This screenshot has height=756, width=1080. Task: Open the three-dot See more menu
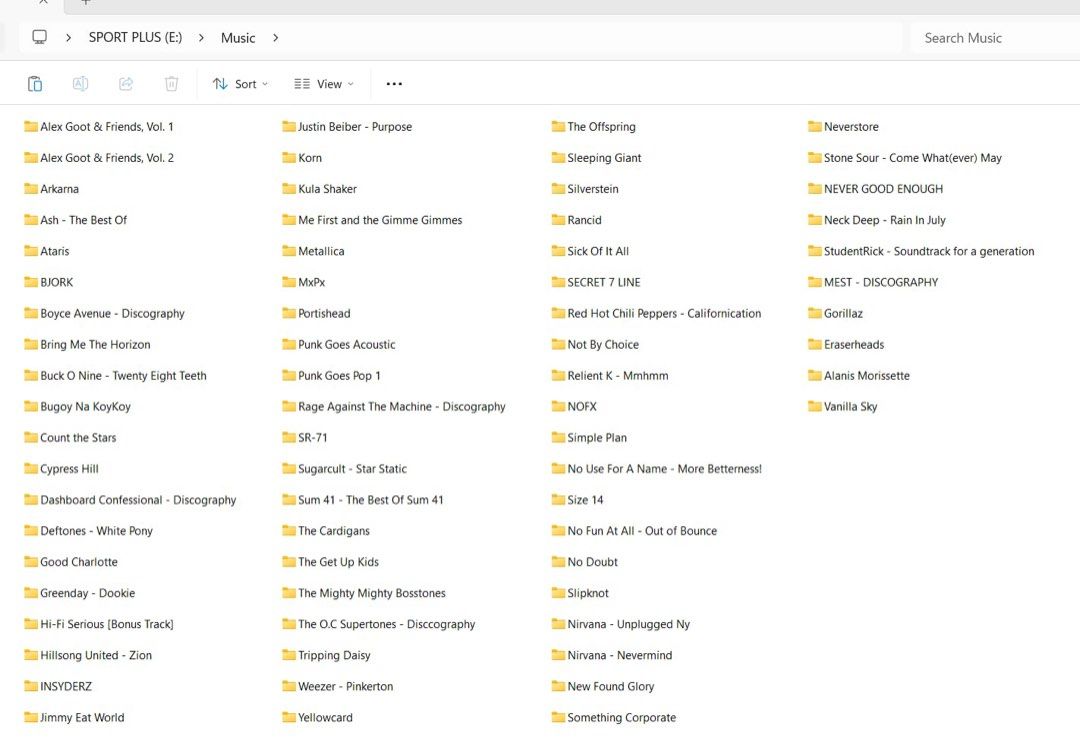[x=394, y=84]
